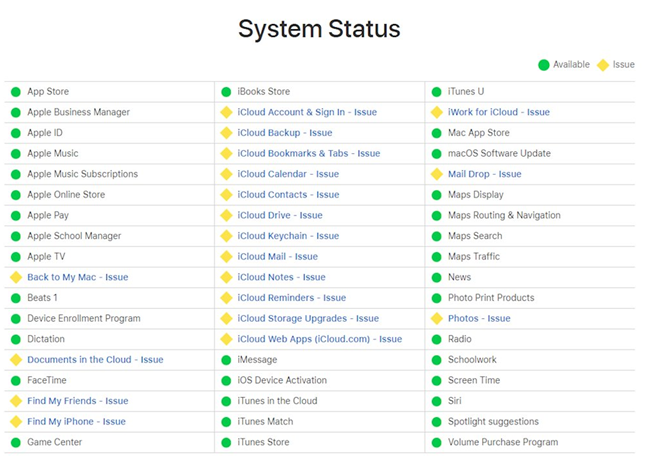Open the Find My Friends issue link

click(77, 401)
